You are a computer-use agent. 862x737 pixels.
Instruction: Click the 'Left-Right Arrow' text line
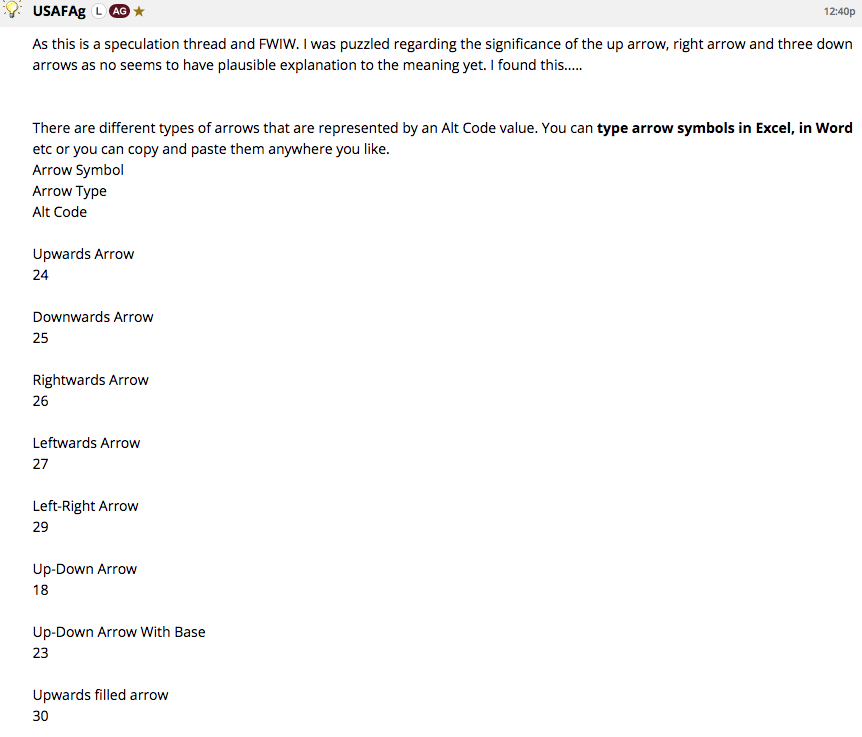click(x=85, y=506)
